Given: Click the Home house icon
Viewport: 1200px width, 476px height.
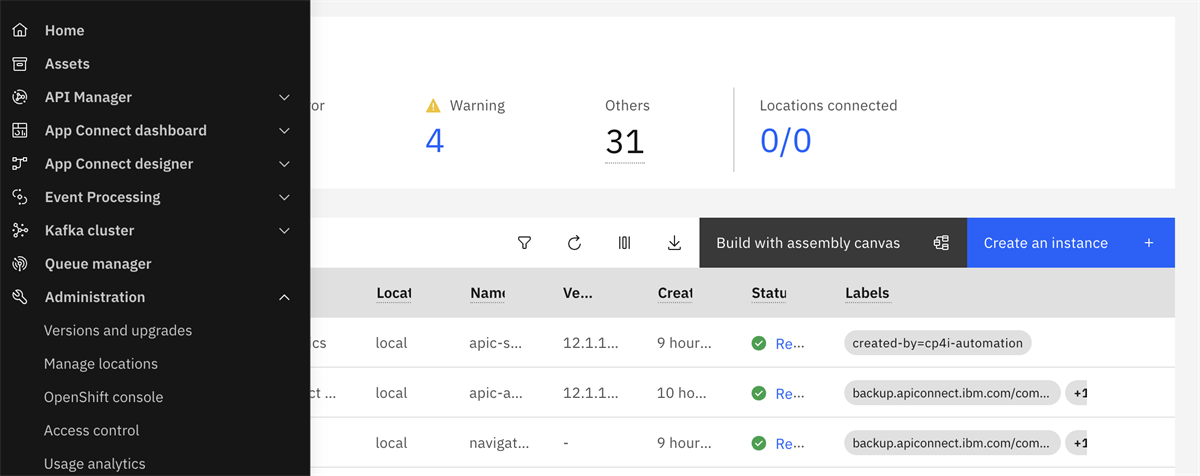Looking at the screenshot, I should point(19,31).
